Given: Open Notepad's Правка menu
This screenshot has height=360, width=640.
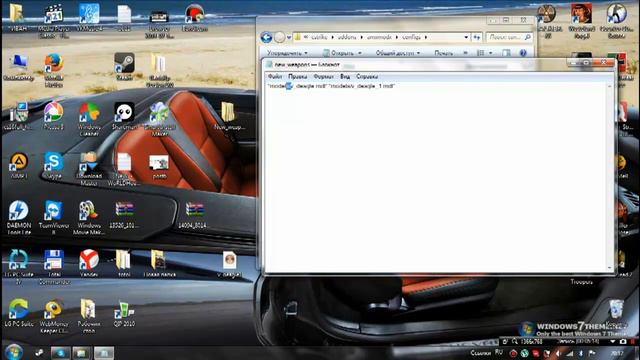Looking at the screenshot, I should [x=298, y=76].
